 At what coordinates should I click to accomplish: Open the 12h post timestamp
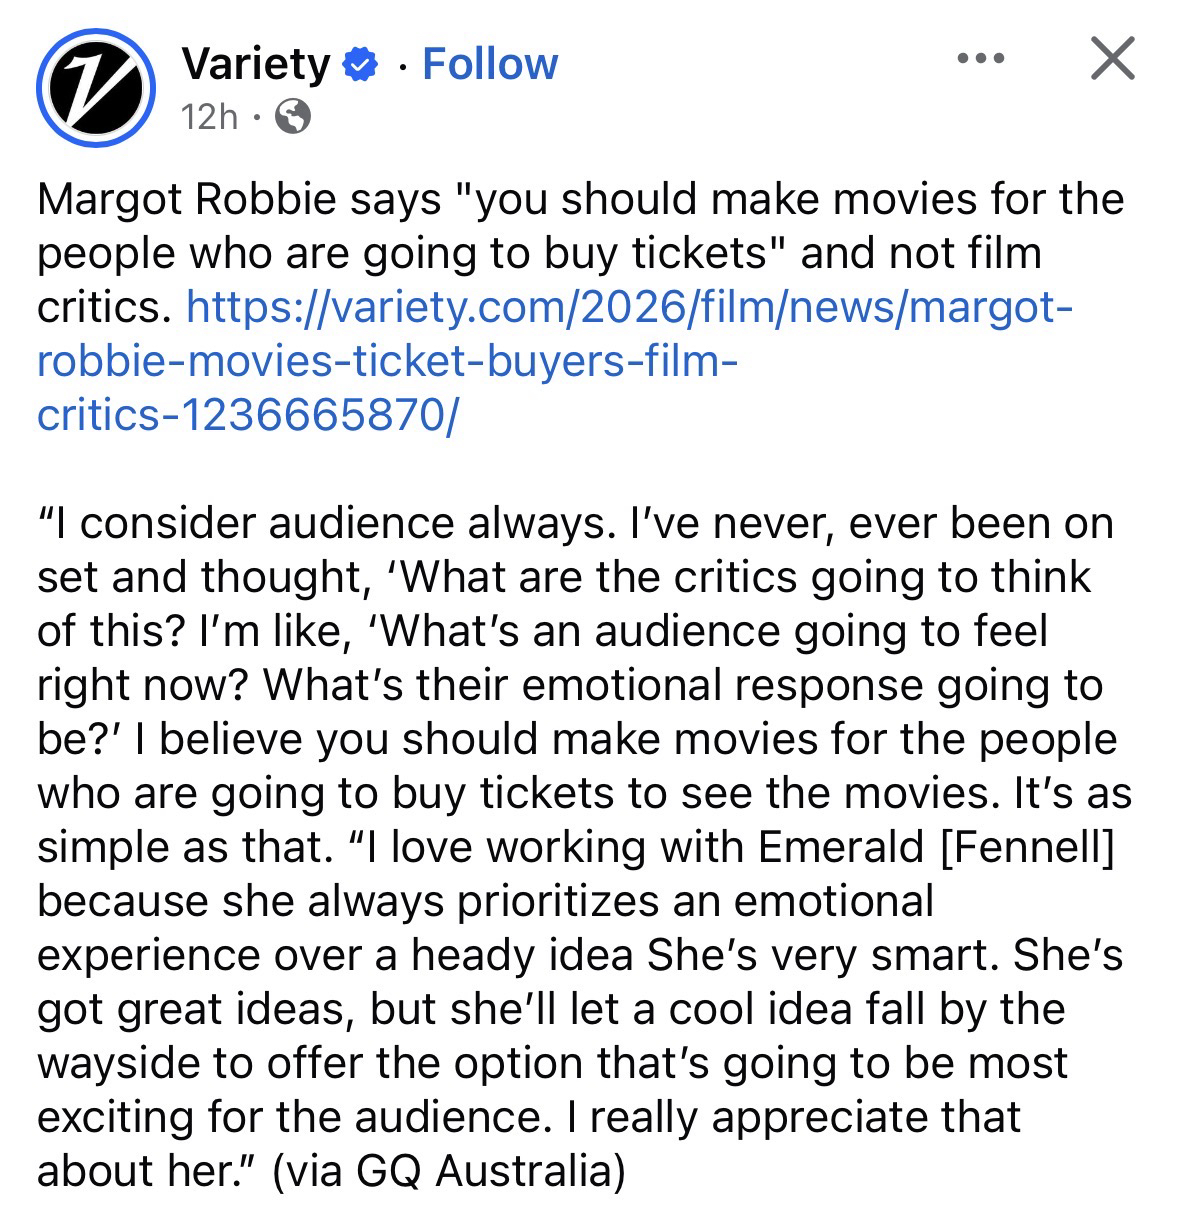pyautogui.click(x=210, y=118)
